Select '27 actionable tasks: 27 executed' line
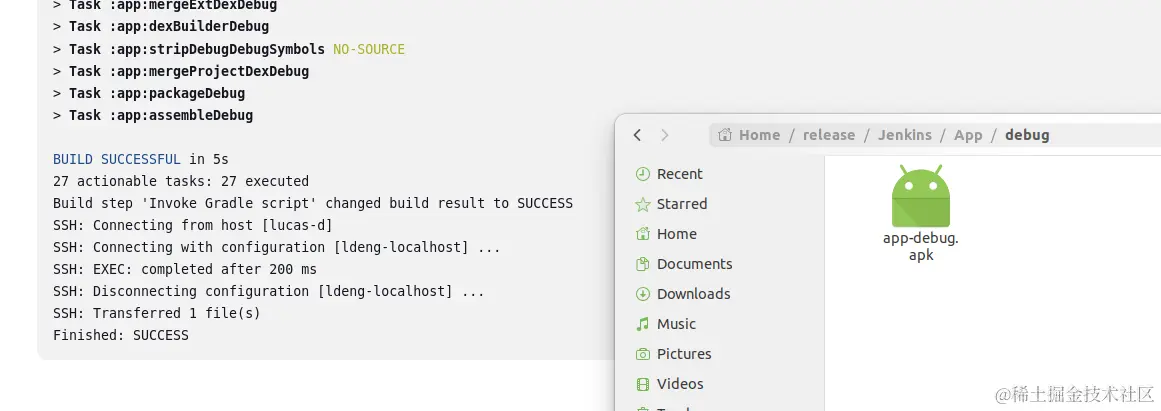Screen dimensions: 1161x411 (x=181, y=181)
